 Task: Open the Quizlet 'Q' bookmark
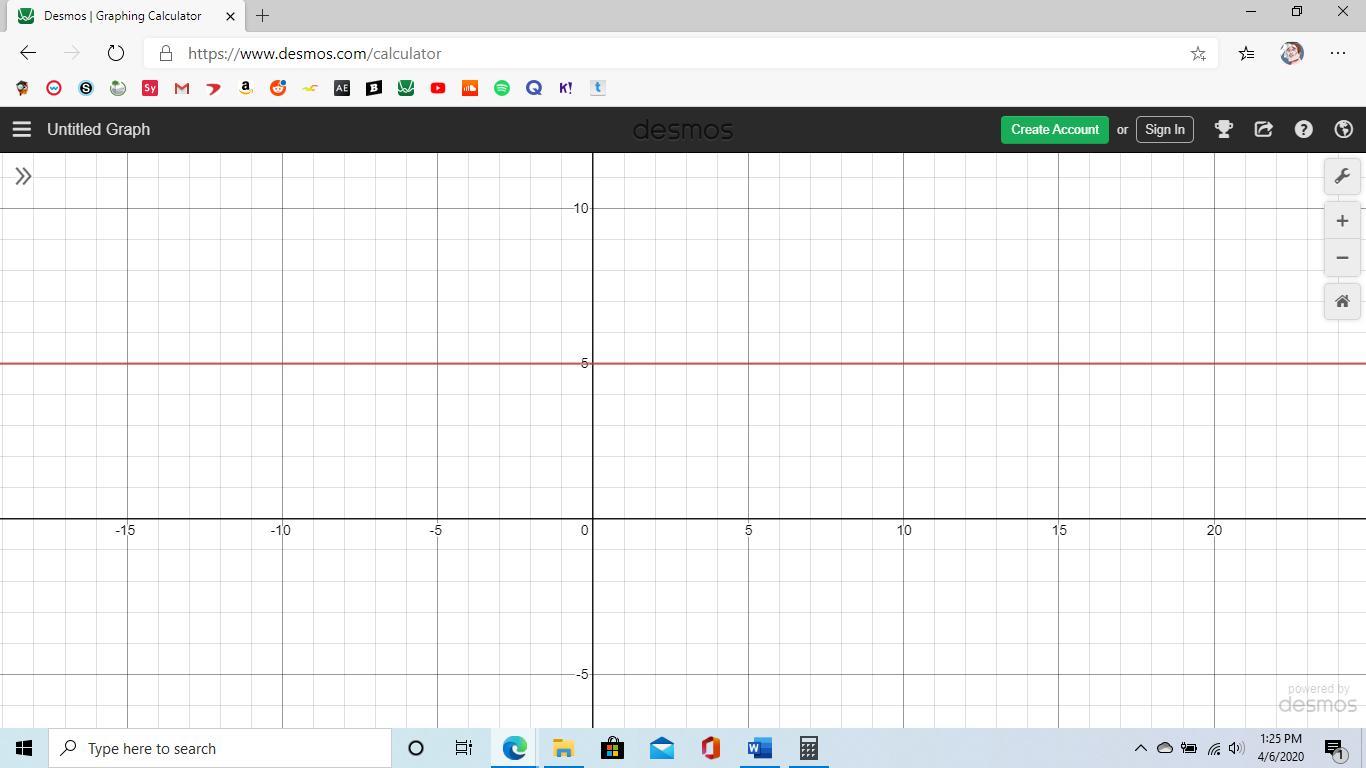point(534,88)
